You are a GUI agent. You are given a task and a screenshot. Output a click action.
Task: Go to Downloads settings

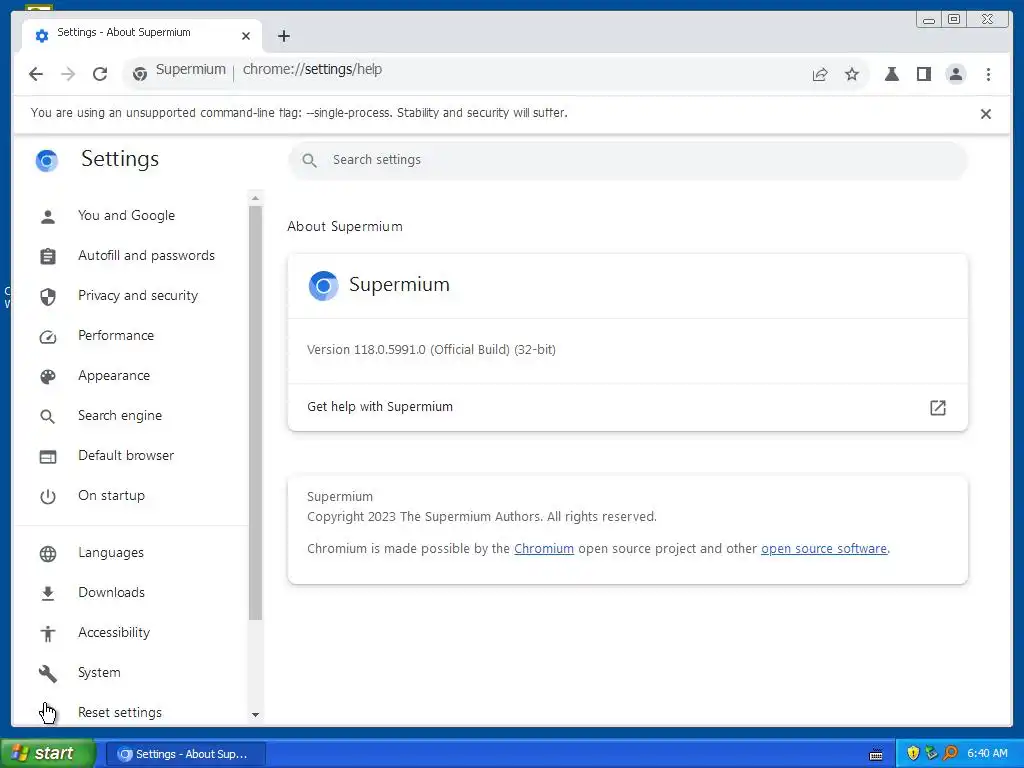pyautogui.click(x=111, y=592)
